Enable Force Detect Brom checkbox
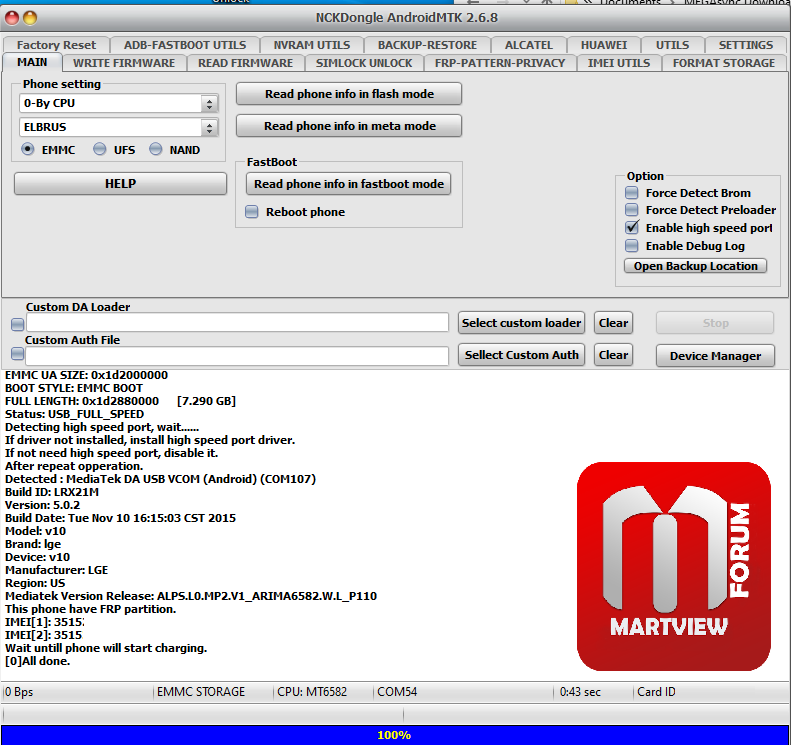 (x=632, y=193)
